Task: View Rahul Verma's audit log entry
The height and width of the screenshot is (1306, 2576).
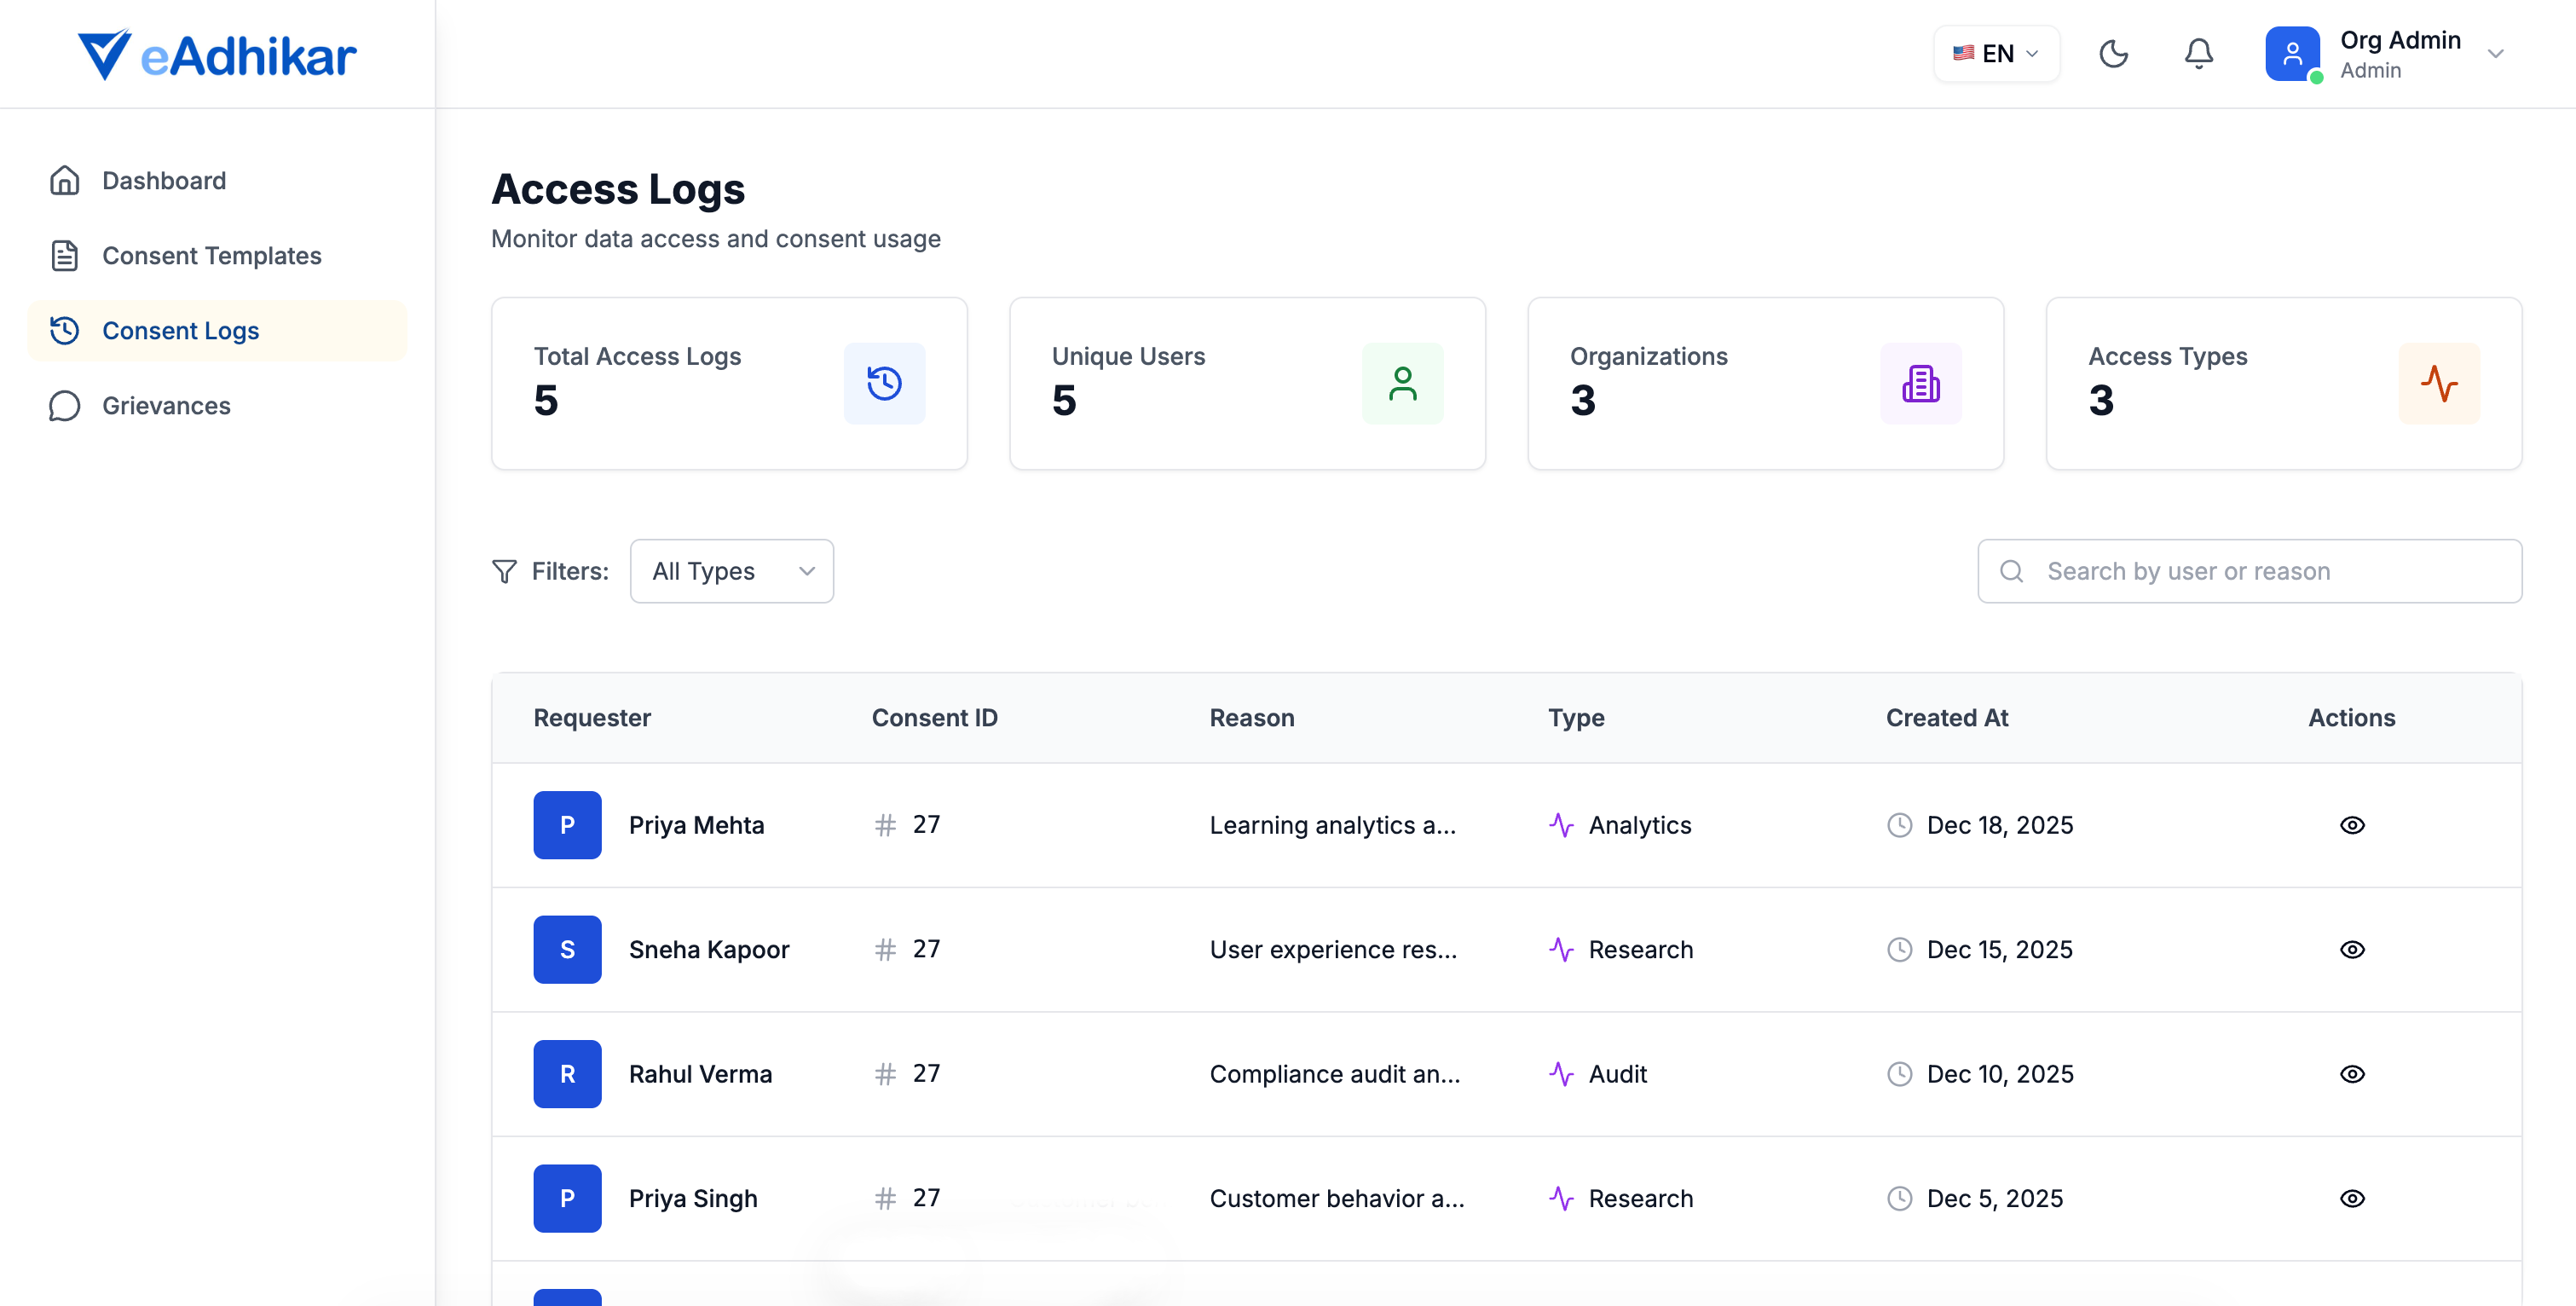Action: click(x=2352, y=1073)
